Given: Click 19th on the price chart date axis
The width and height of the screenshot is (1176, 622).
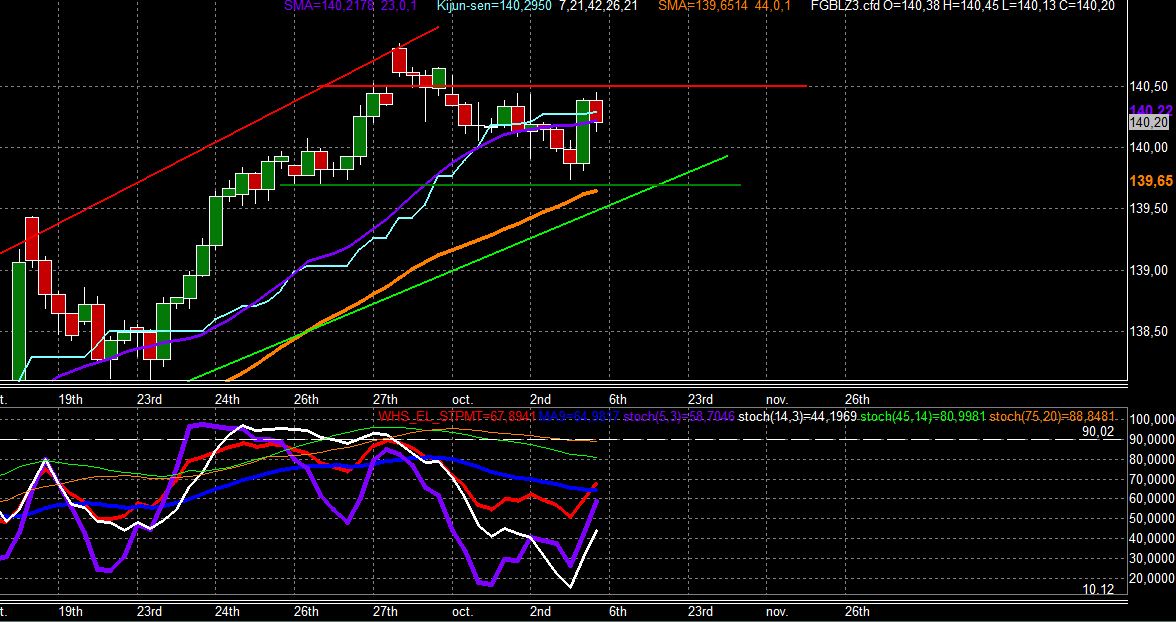Looking at the screenshot, I should [70, 398].
